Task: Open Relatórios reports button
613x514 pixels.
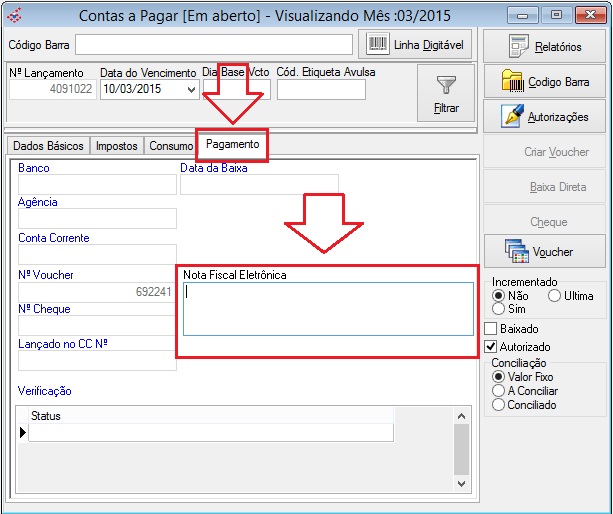Action: coord(545,46)
